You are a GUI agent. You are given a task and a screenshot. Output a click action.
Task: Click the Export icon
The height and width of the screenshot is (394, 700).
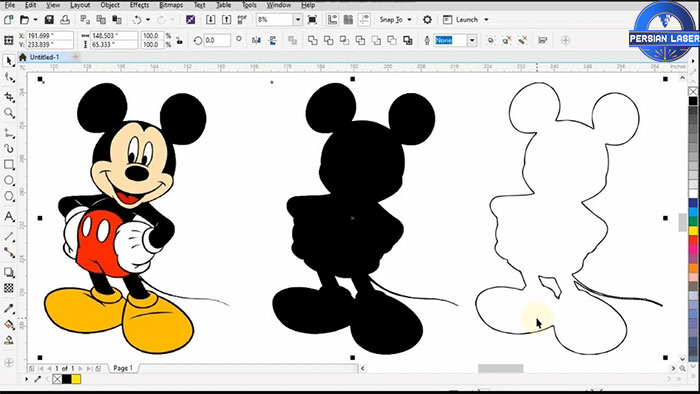(x=227, y=20)
